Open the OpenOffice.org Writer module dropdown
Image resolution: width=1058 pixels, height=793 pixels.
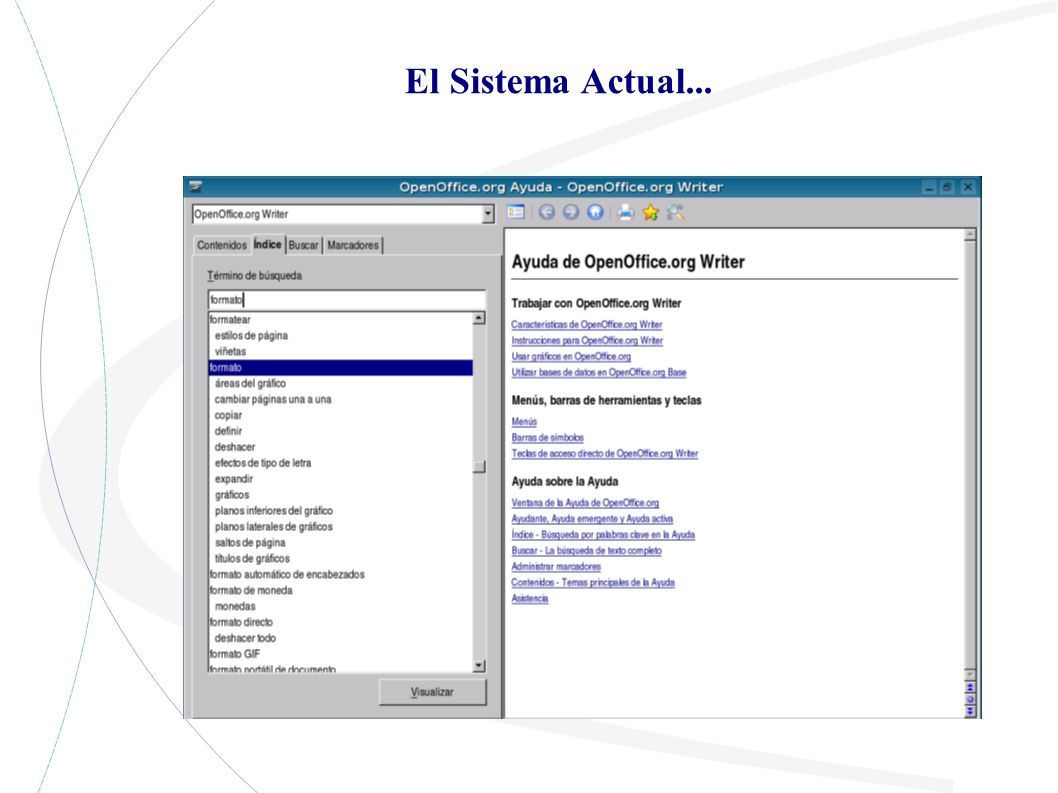488,214
